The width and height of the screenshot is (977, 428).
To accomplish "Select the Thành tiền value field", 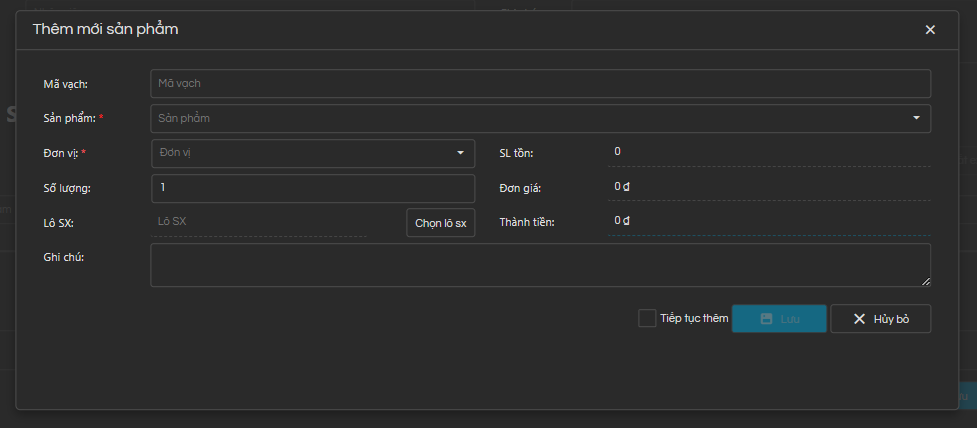I will [x=770, y=220].
